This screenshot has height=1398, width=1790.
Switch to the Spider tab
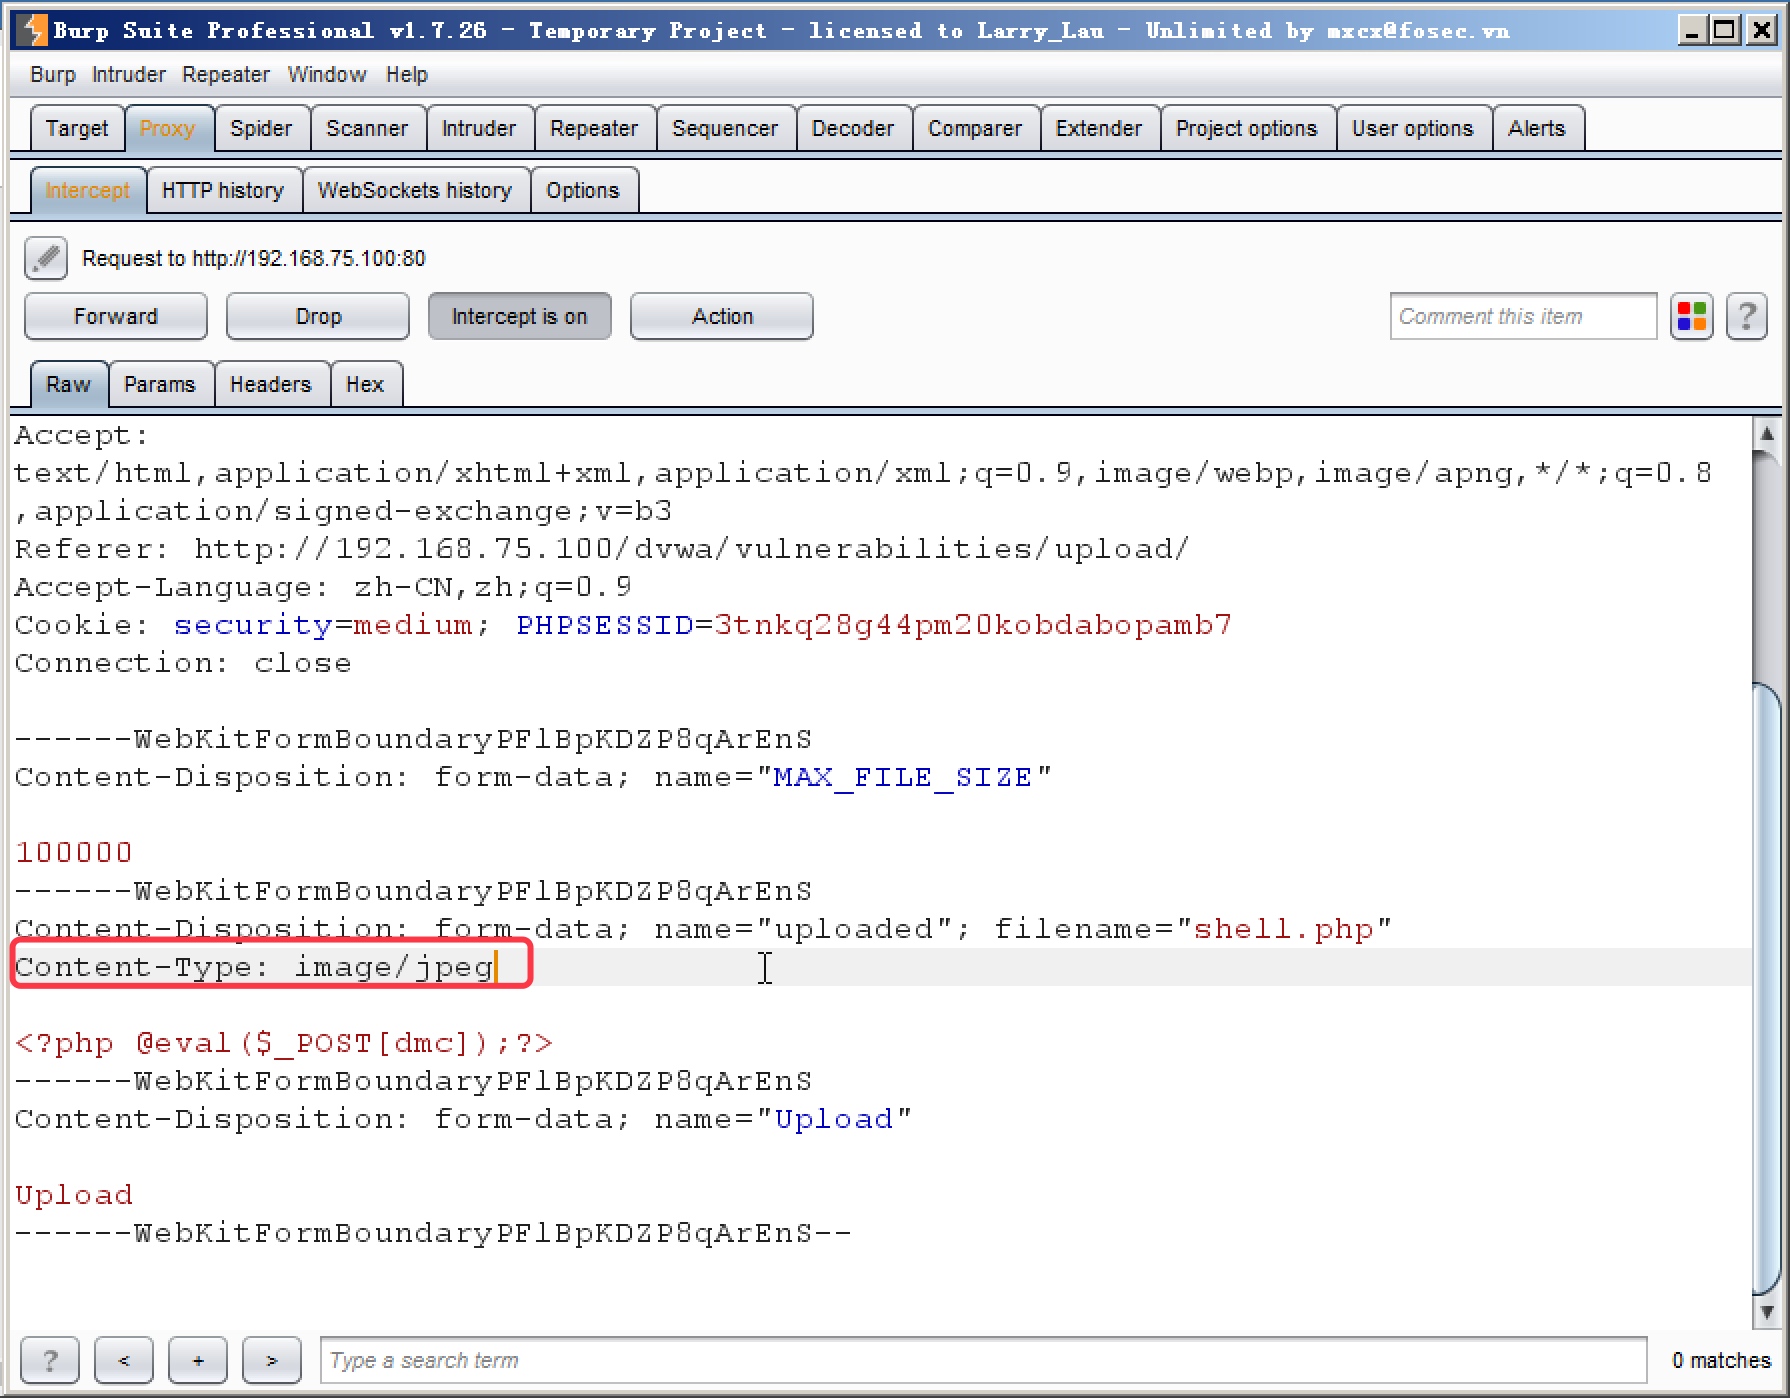[261, 129]
